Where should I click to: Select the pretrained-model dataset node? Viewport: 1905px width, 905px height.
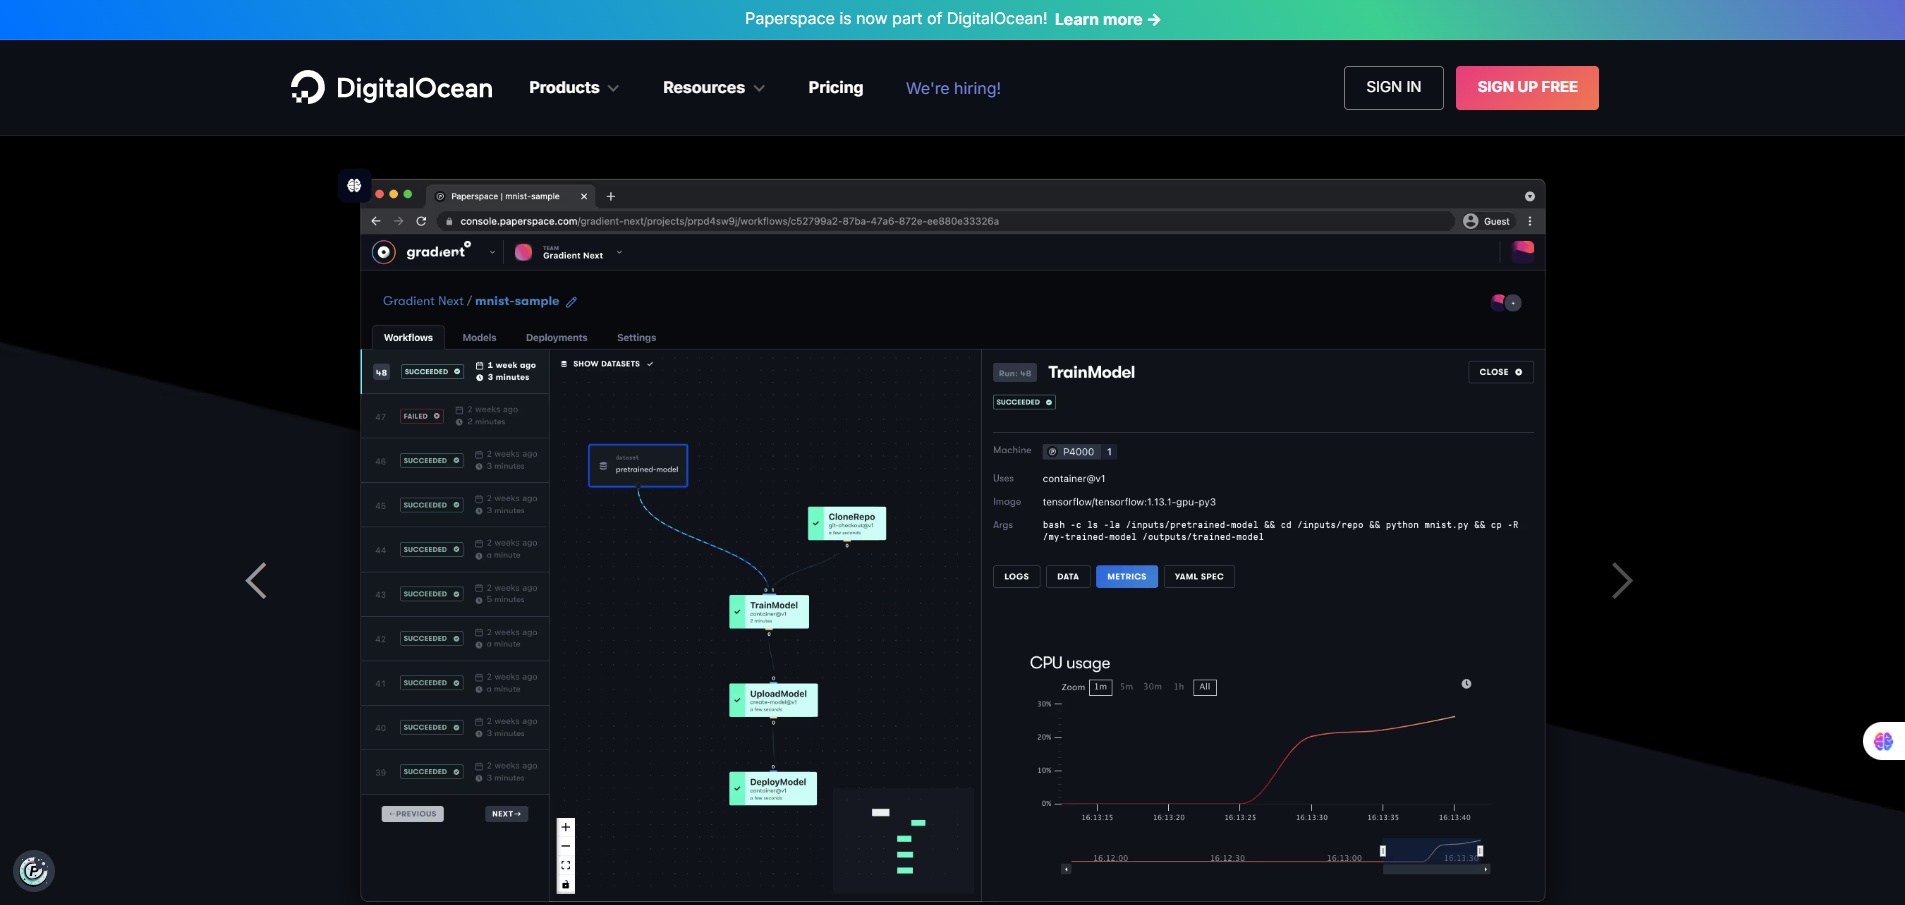click(x=638, y=466)
